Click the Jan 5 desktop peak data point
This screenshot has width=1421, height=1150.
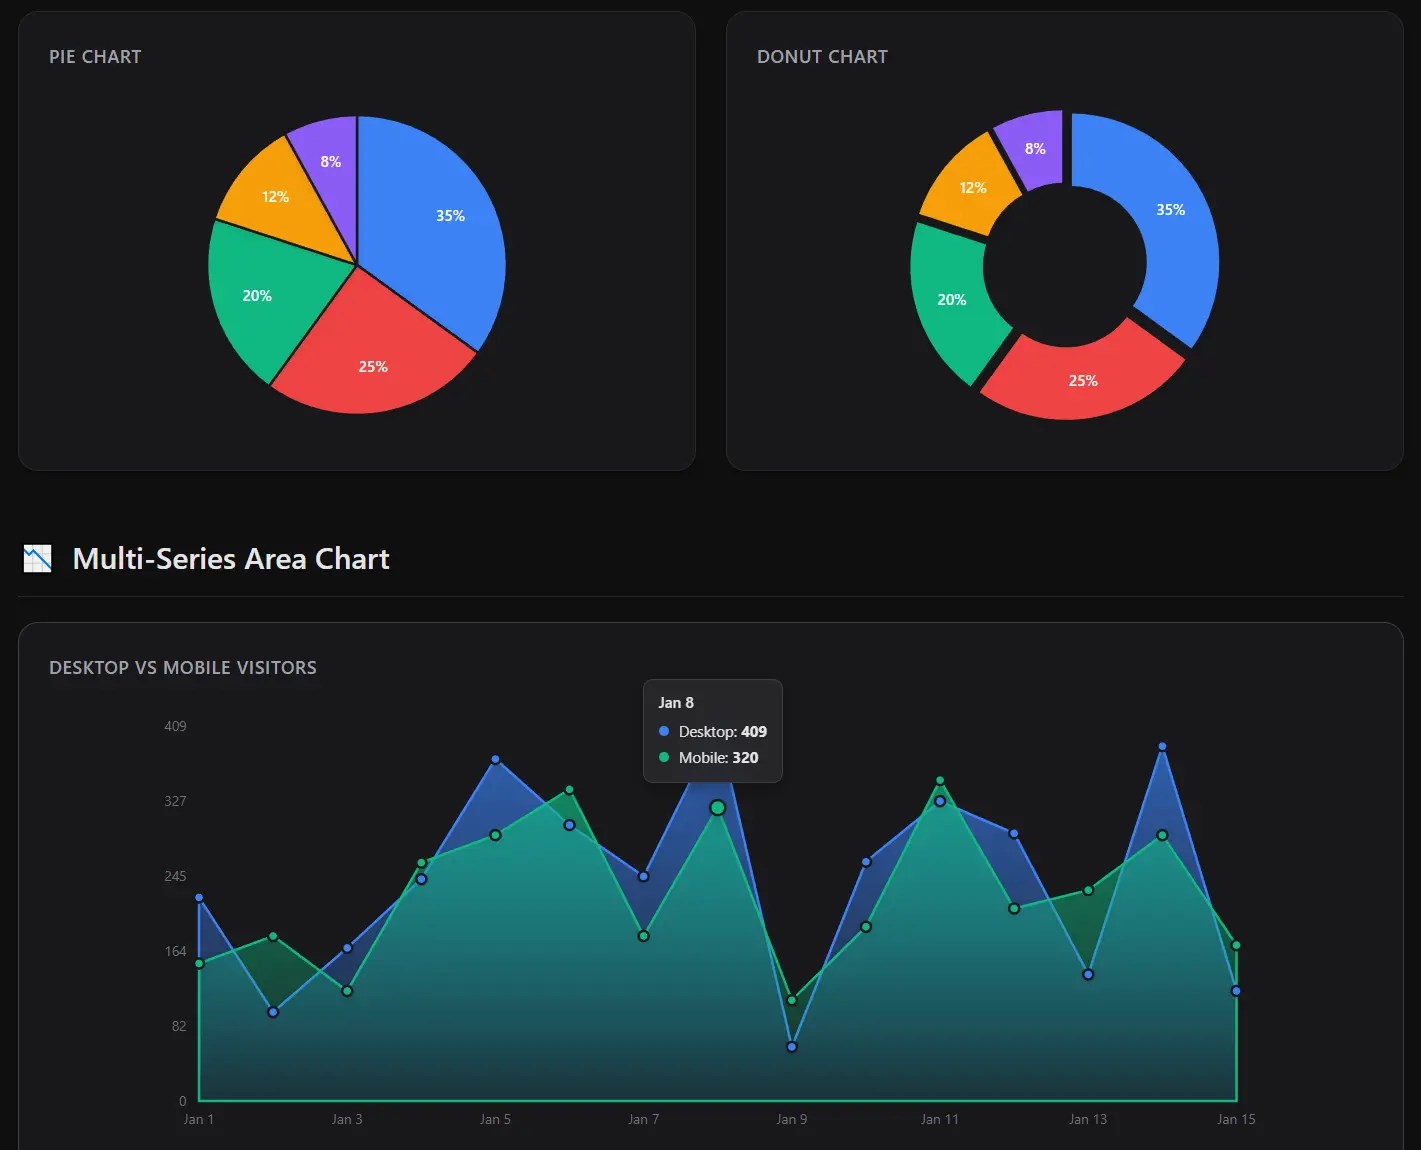[x=494, y=758]
